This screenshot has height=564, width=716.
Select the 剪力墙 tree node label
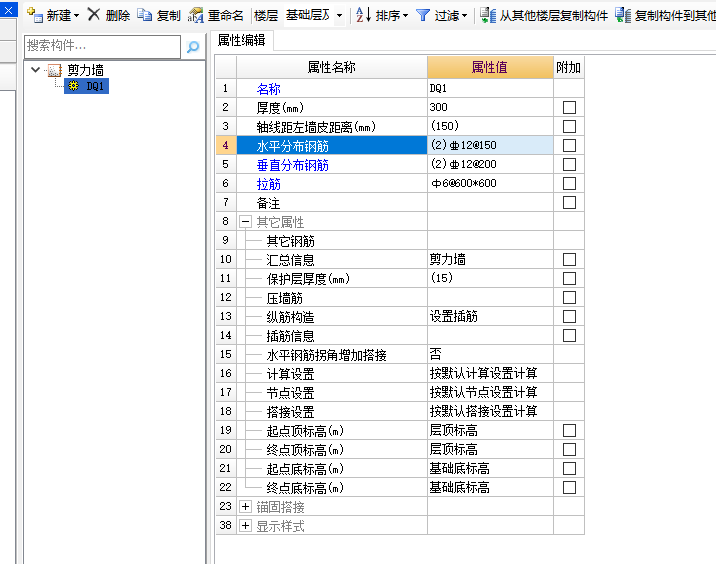(85, 70)
